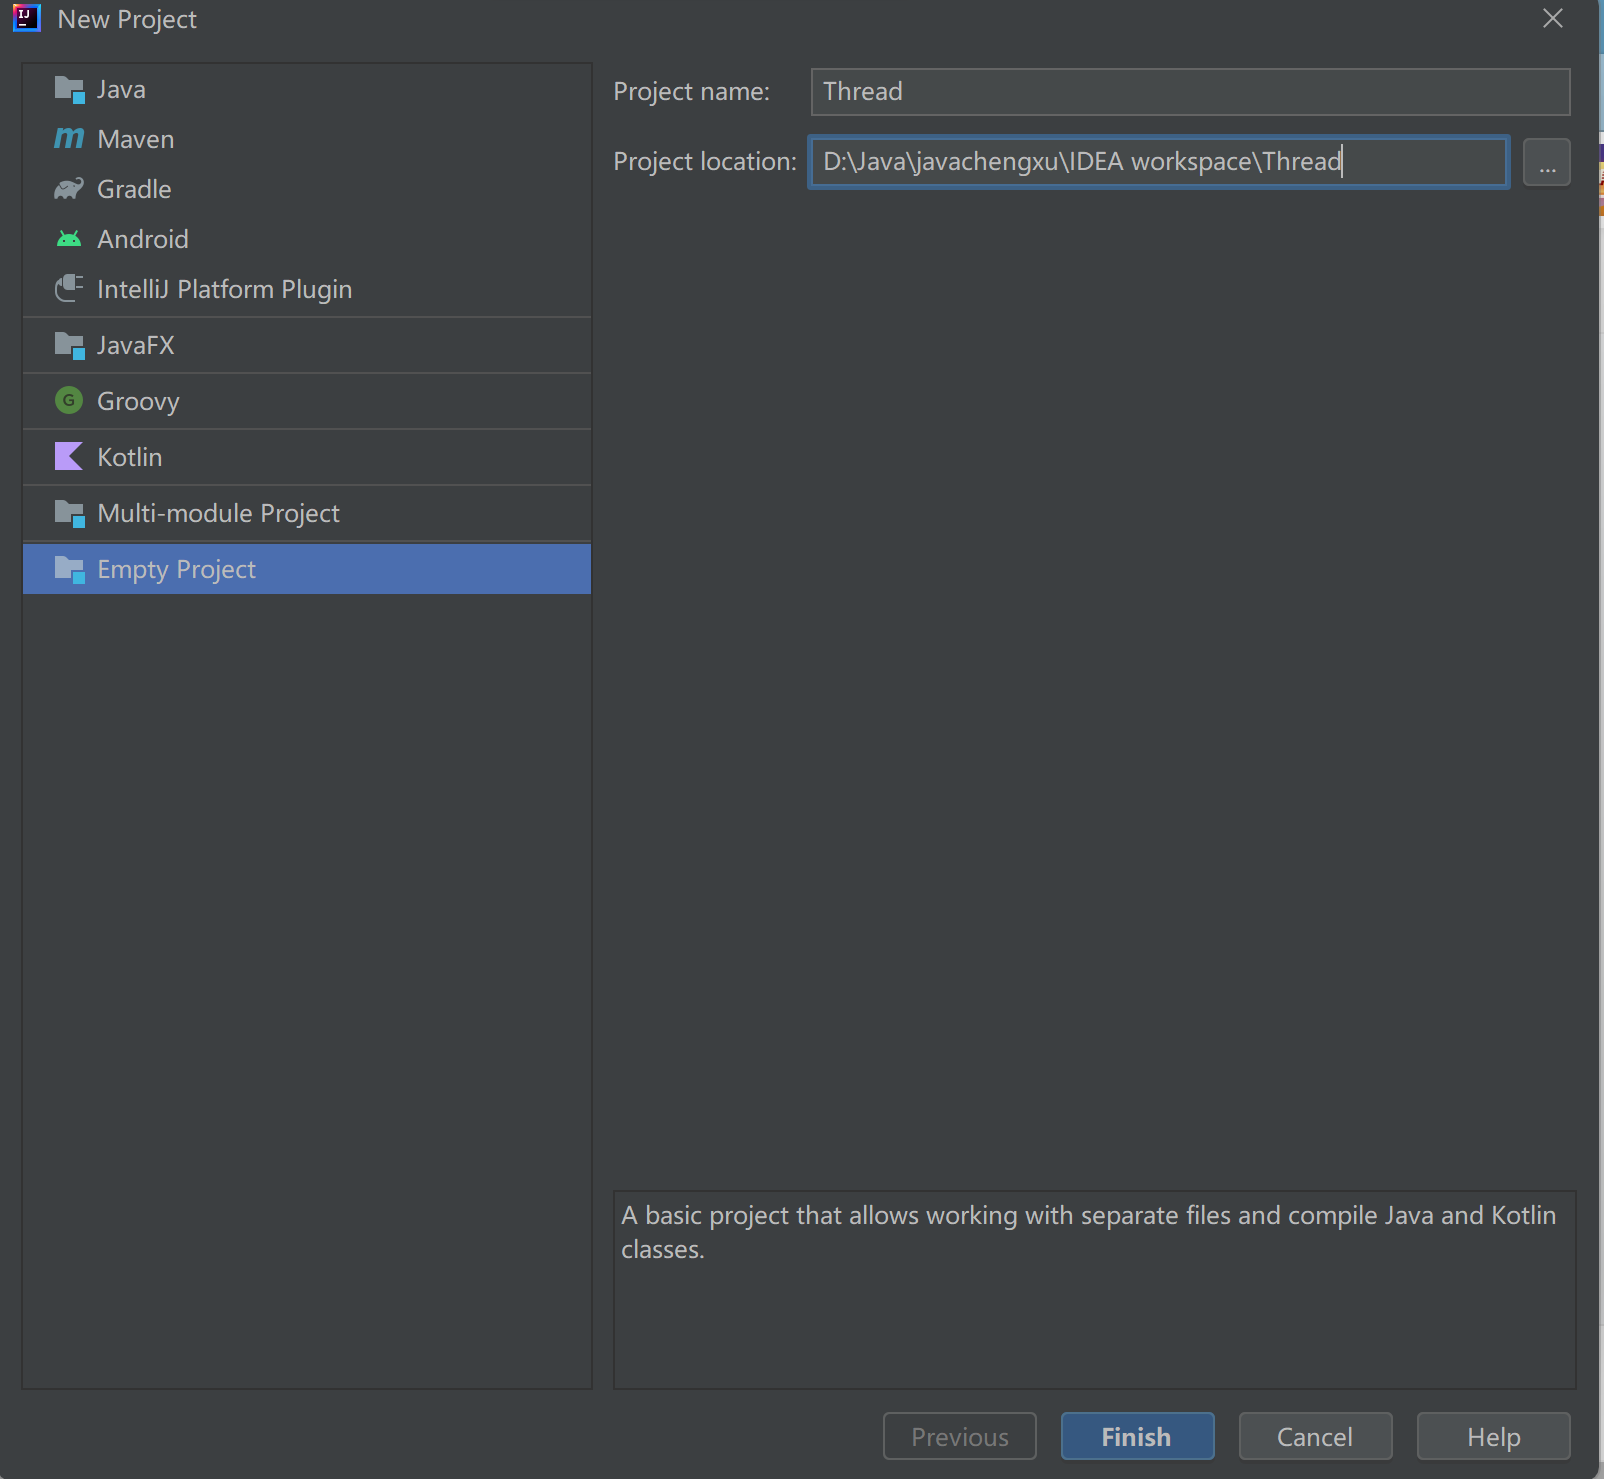Click the Multi-module Project folder icon
The width and height of the screenshot is (1604, 1479).
point(69,514)
